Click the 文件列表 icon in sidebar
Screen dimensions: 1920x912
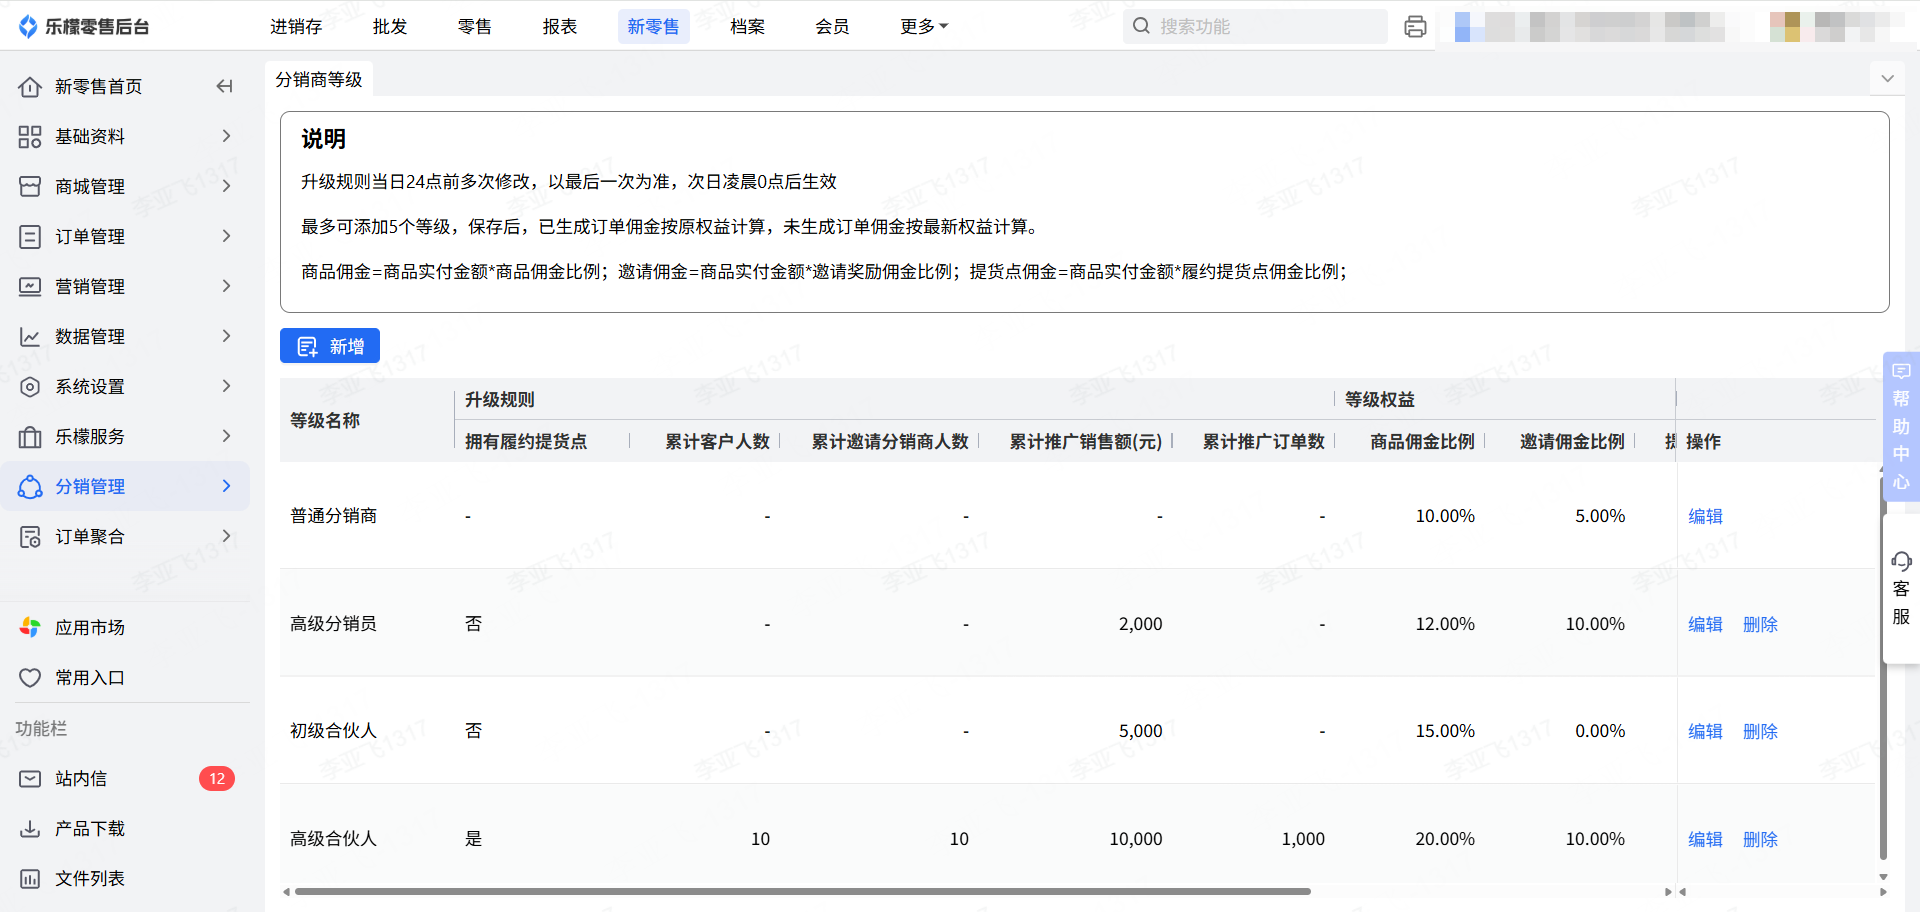(30, 879)
